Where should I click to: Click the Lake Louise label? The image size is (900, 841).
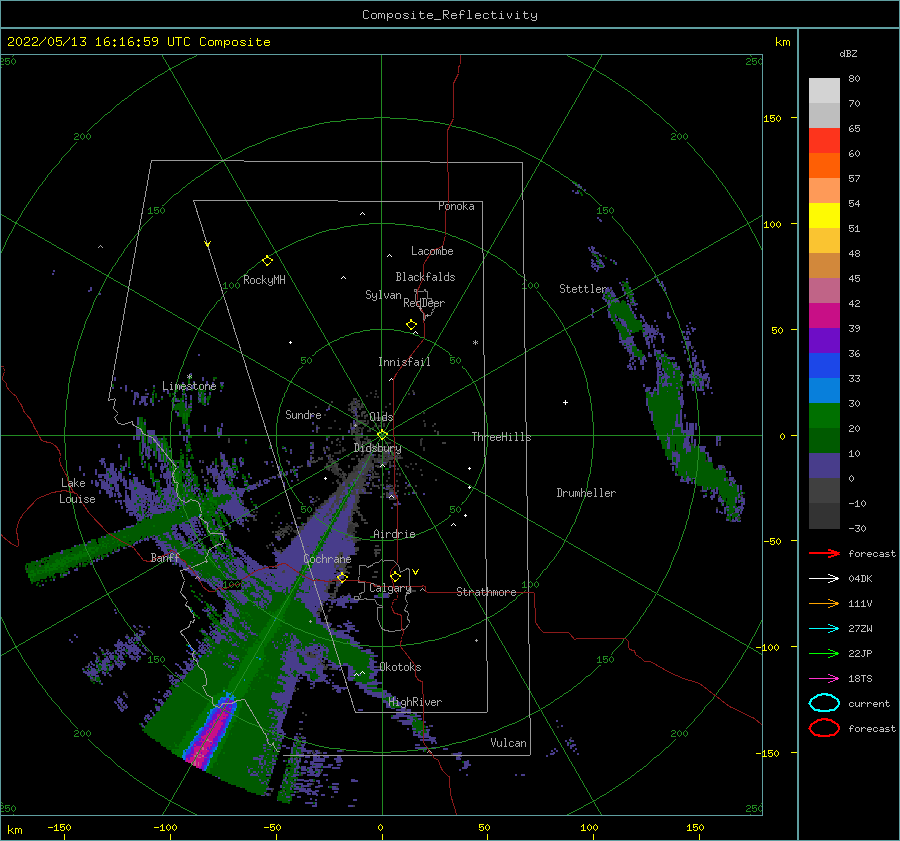point(78,491)
